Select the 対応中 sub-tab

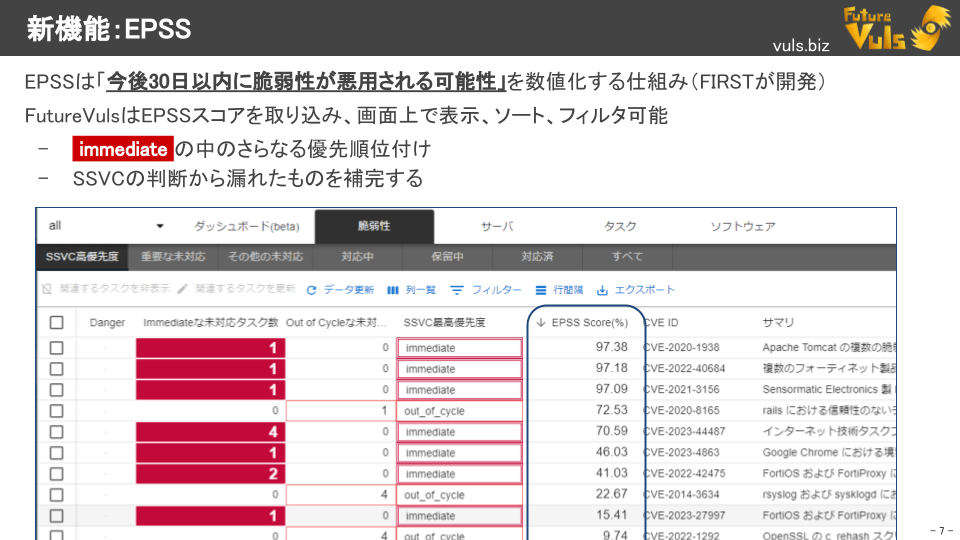tap(357, 257)
